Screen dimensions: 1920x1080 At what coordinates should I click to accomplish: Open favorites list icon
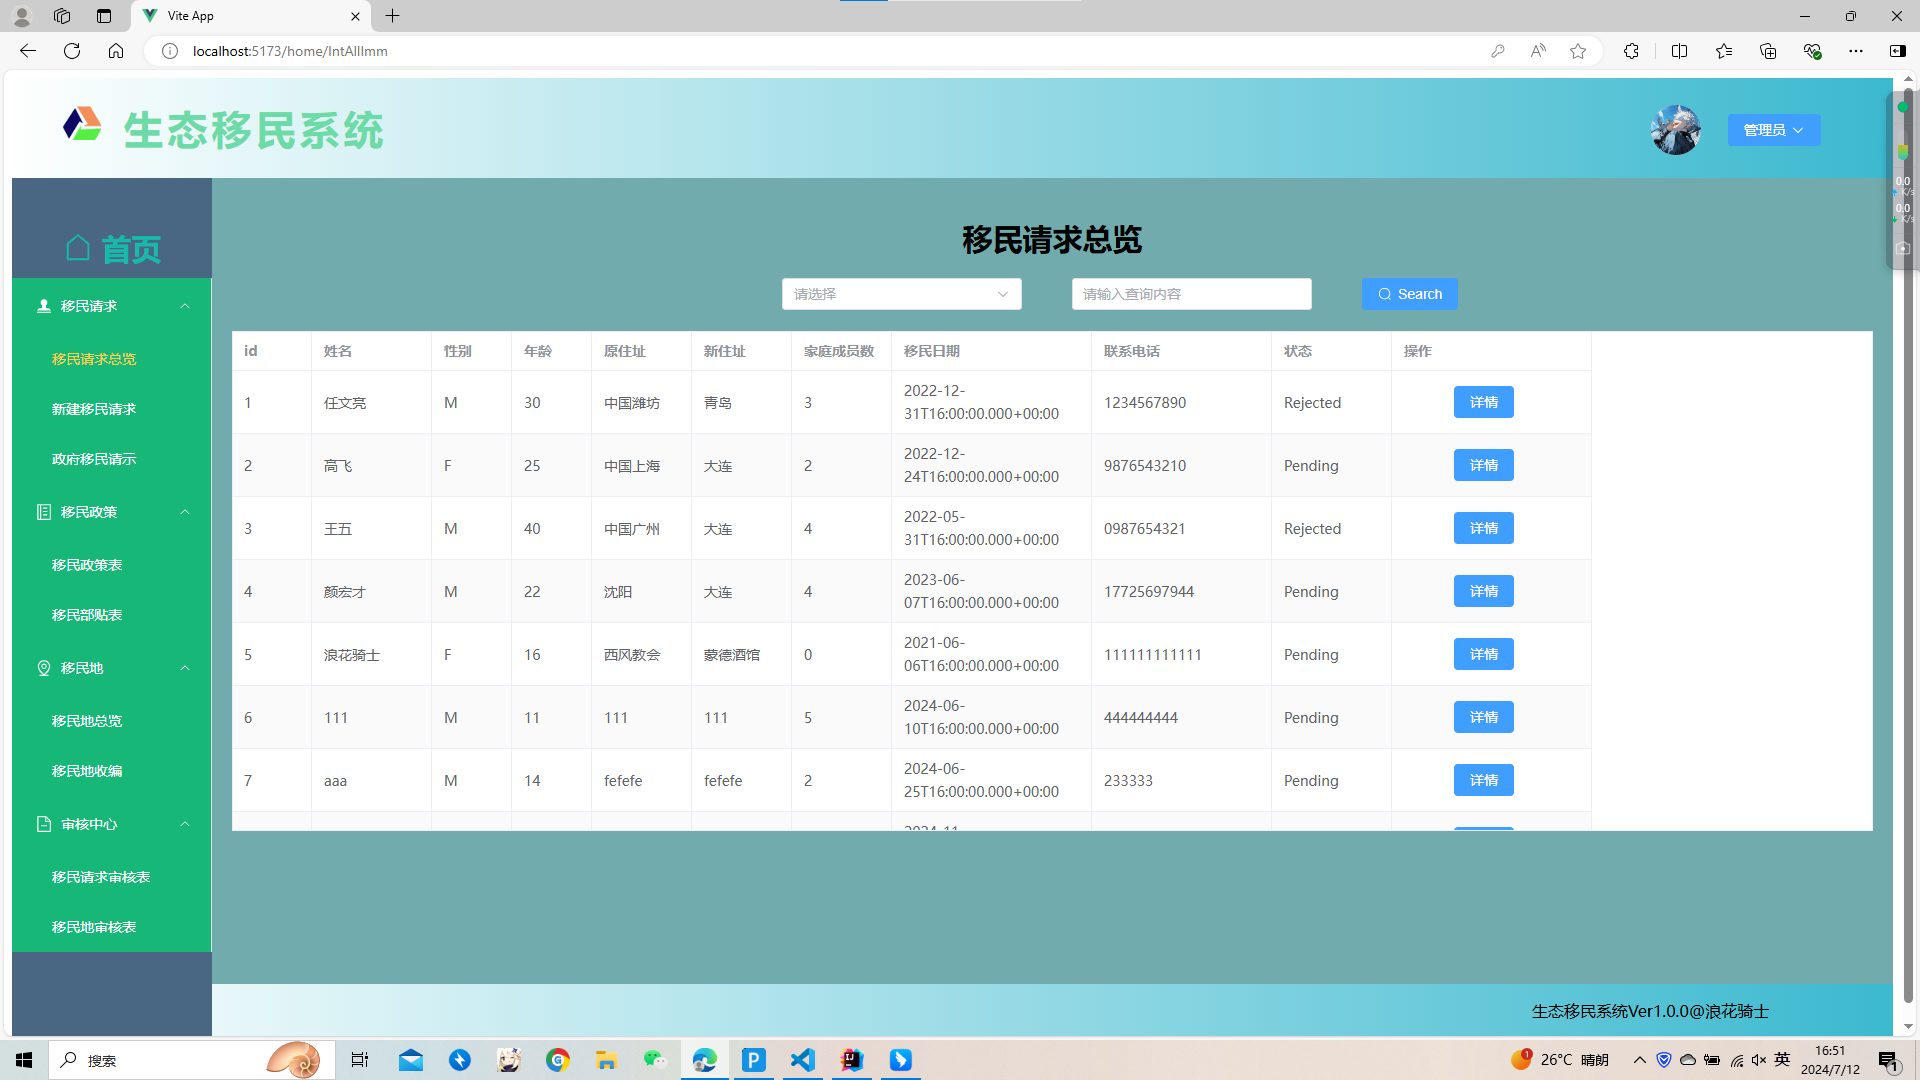1724,51
